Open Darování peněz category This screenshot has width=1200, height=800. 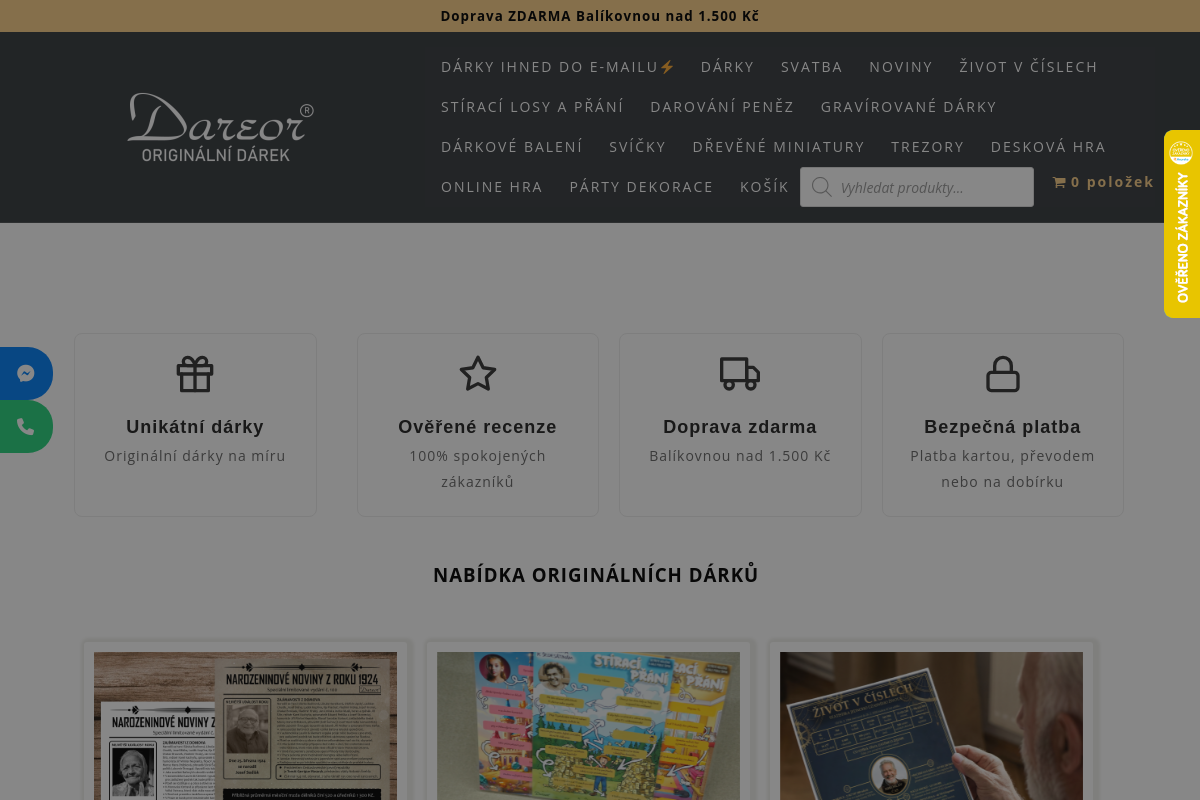[722, 107]
